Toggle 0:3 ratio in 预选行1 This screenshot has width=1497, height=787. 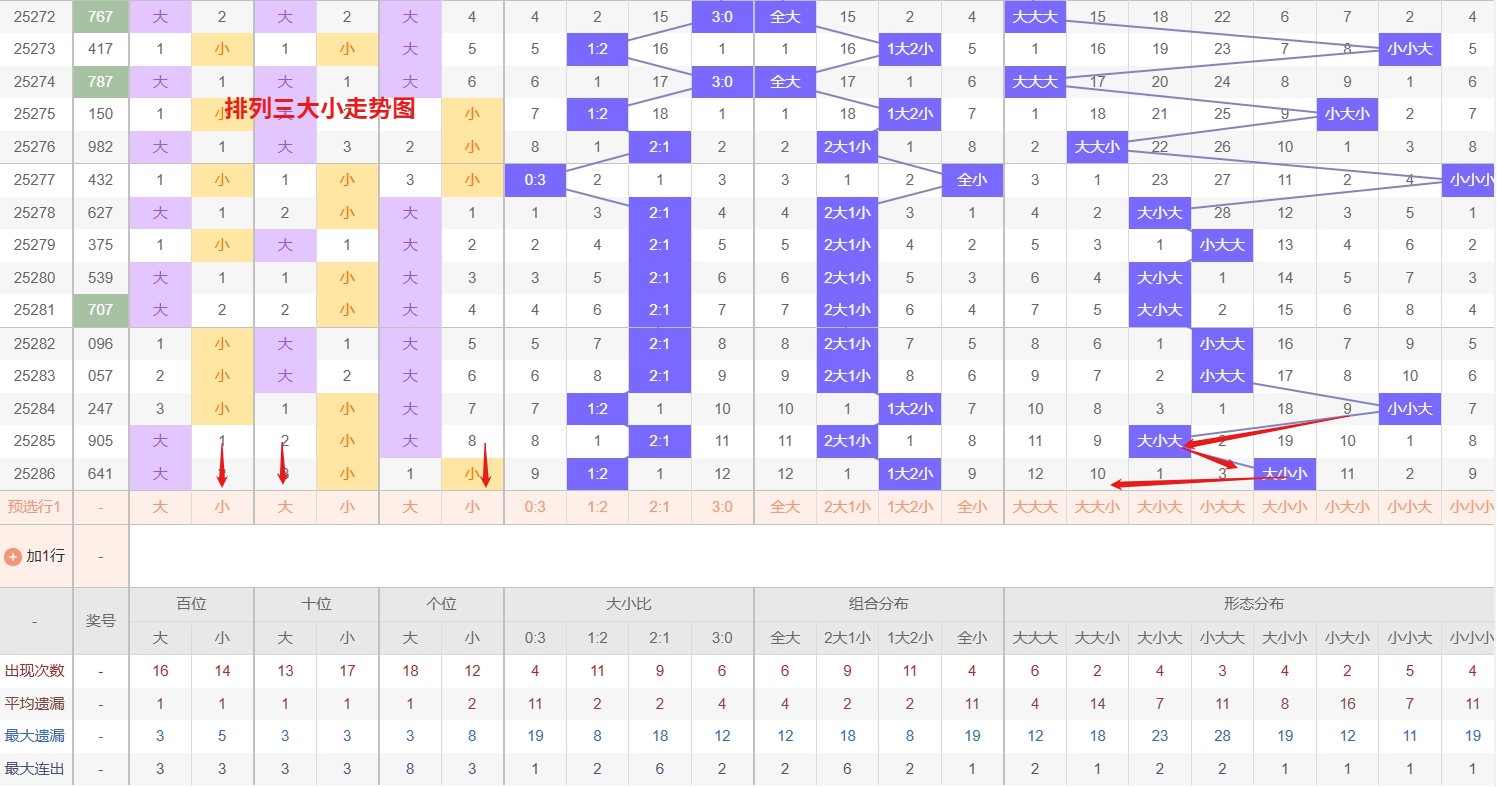pyautogui.click(x=535, y=507)
